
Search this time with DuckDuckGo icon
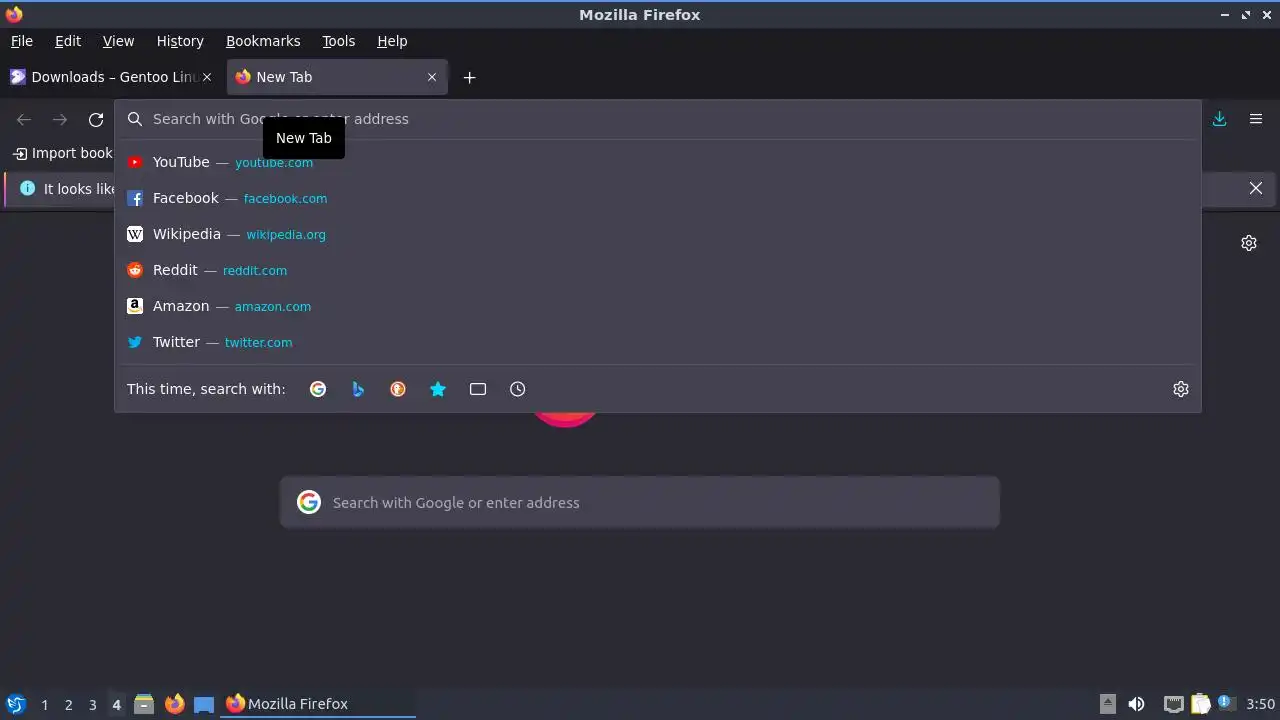398,389
